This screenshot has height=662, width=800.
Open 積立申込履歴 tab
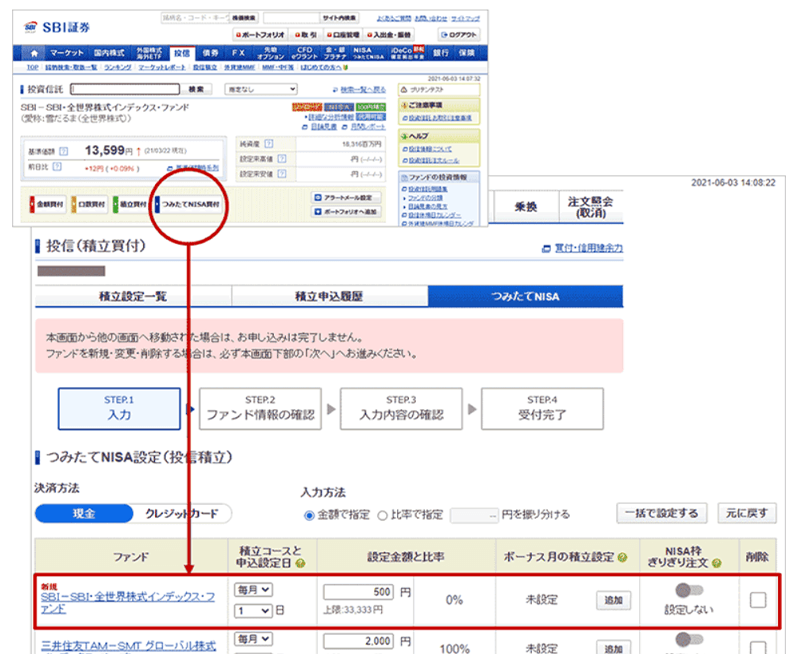pyautogui.click(x=329, y=296)
